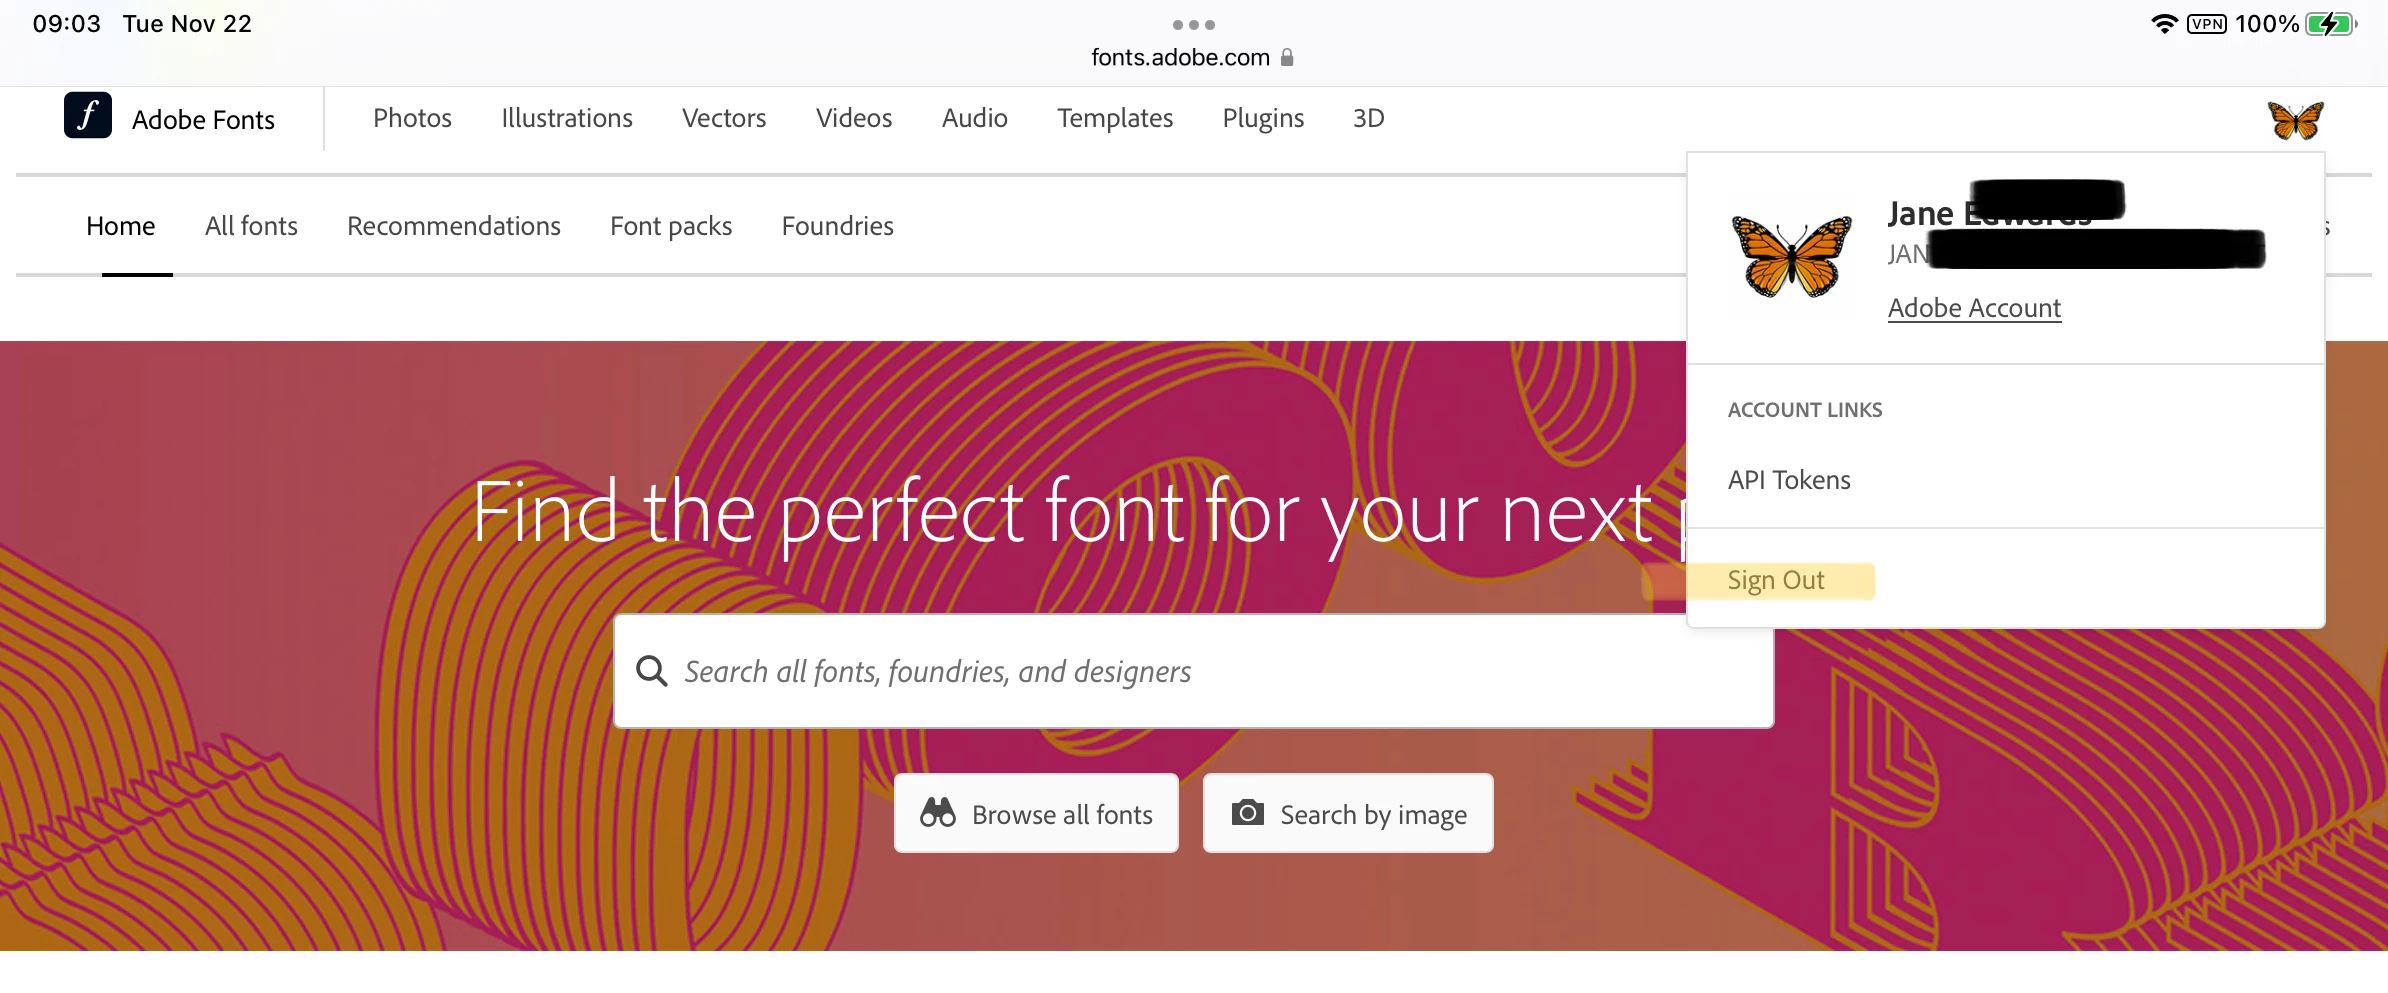The image size is (2388, 993).
Task: Tap the Wi-Fi status icon
Action: click(2164, 23)
